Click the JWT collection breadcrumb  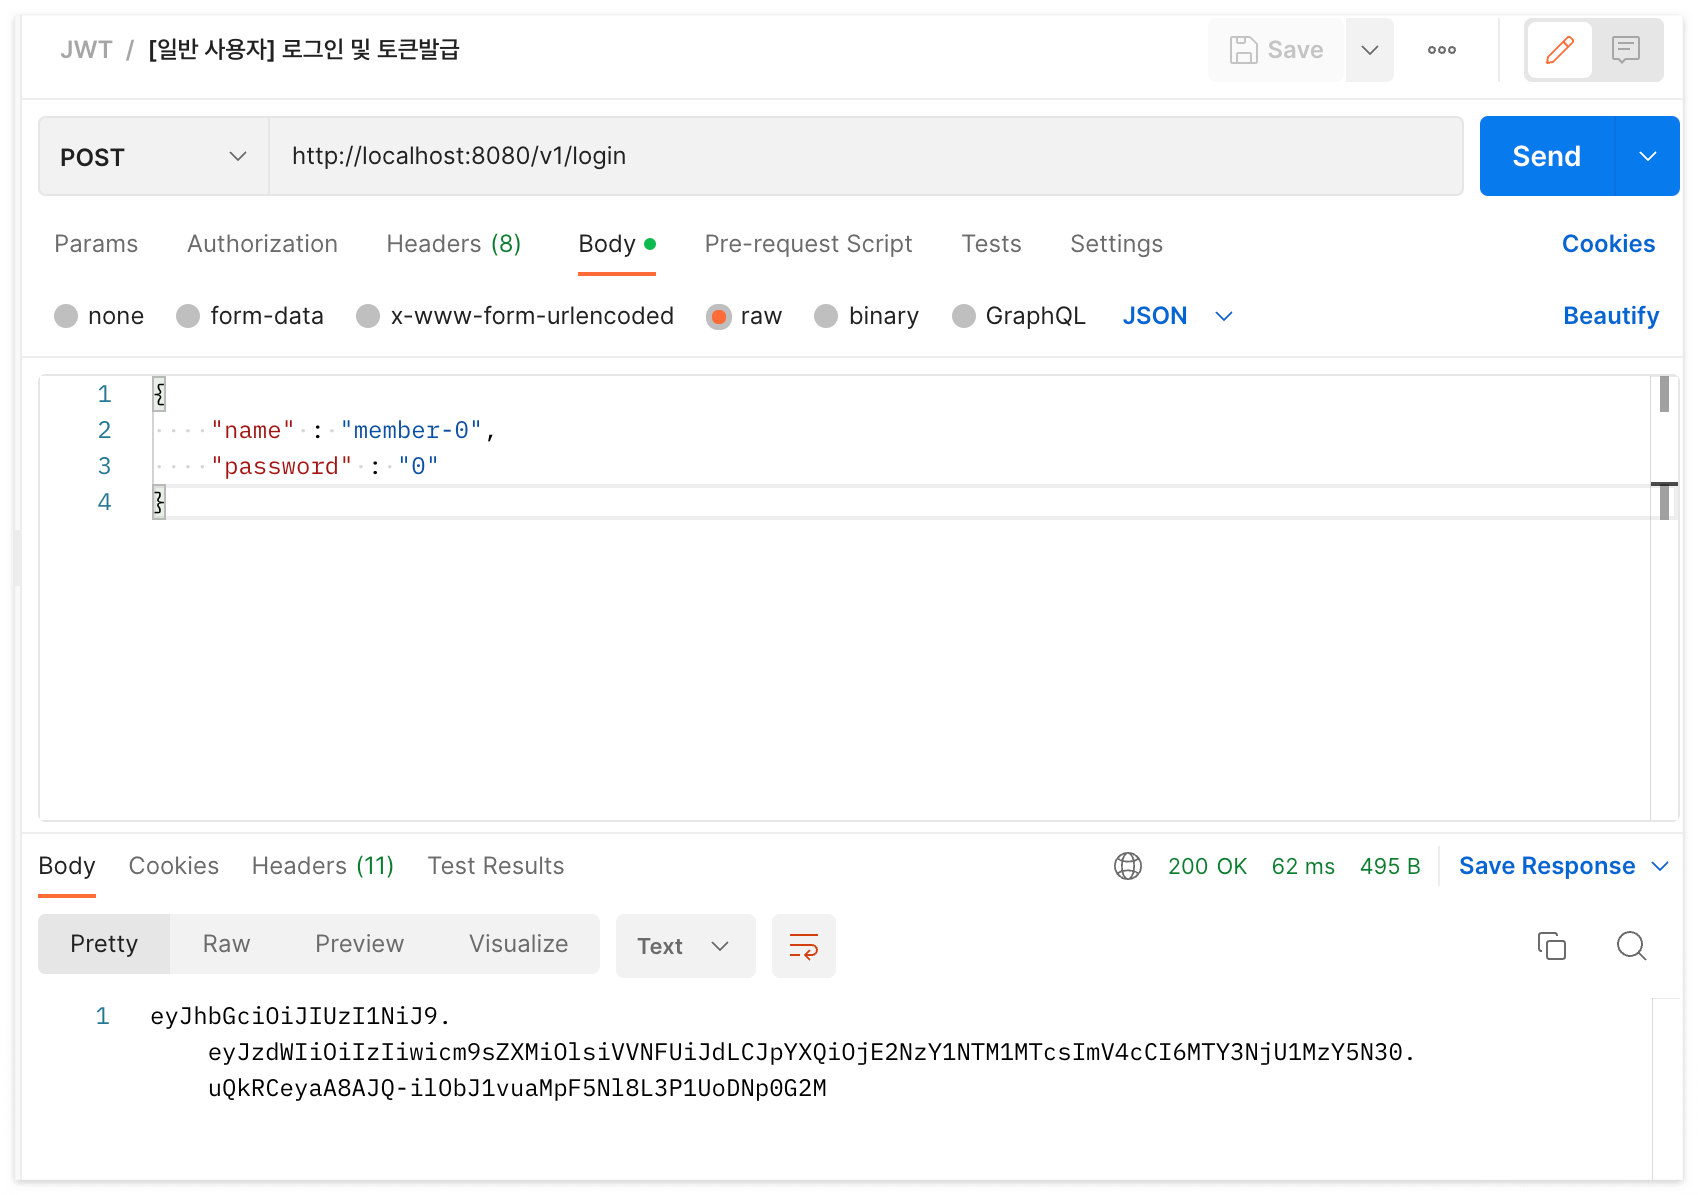[85, 50]
